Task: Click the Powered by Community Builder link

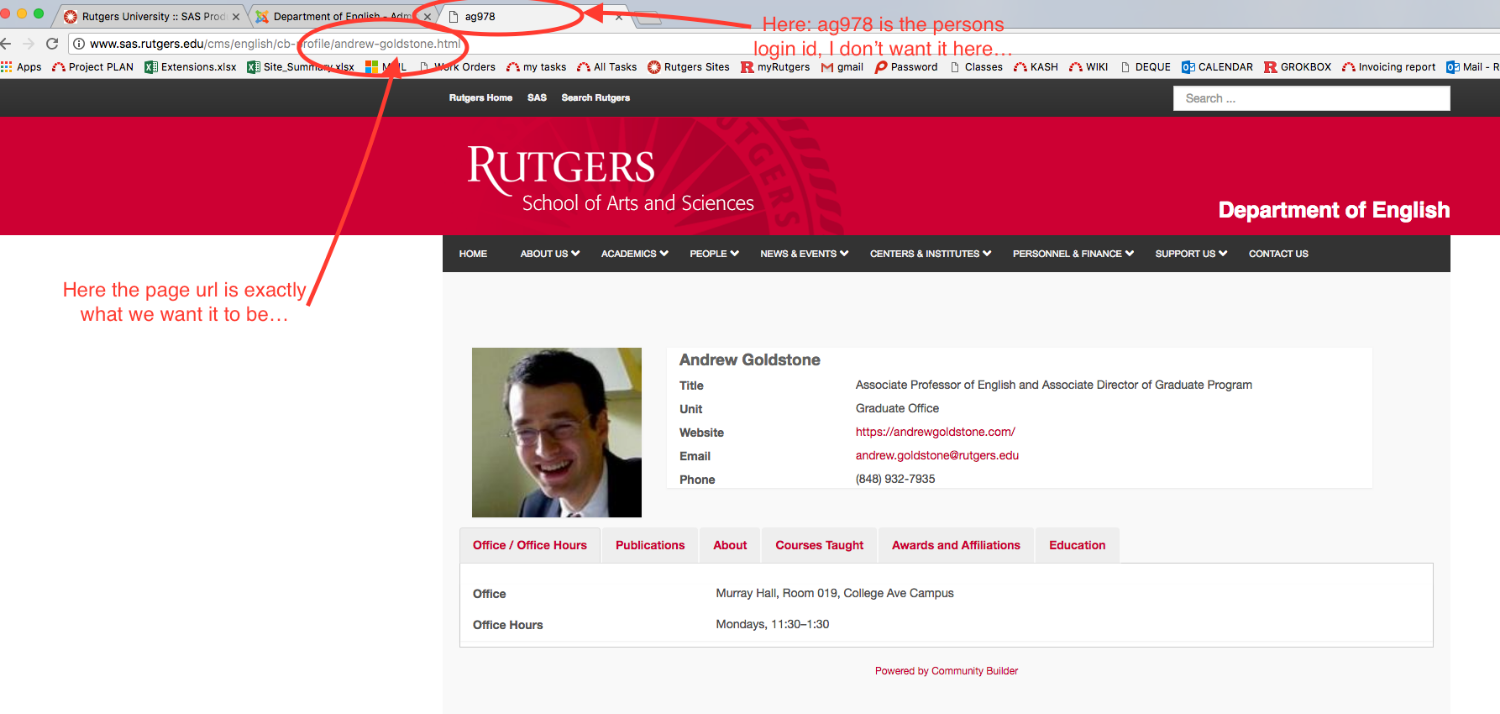Action: (946, 671)
